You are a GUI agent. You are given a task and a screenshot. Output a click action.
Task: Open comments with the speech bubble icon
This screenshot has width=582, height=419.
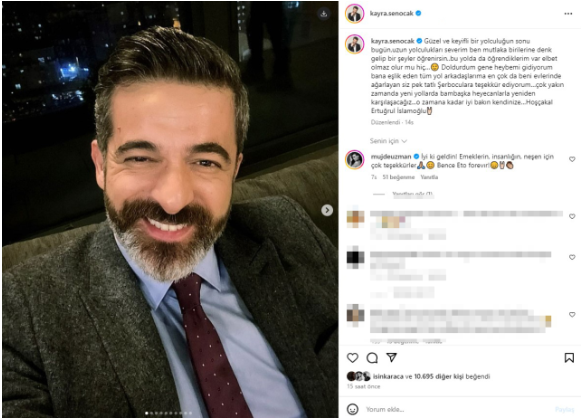[x=372, y=358]
